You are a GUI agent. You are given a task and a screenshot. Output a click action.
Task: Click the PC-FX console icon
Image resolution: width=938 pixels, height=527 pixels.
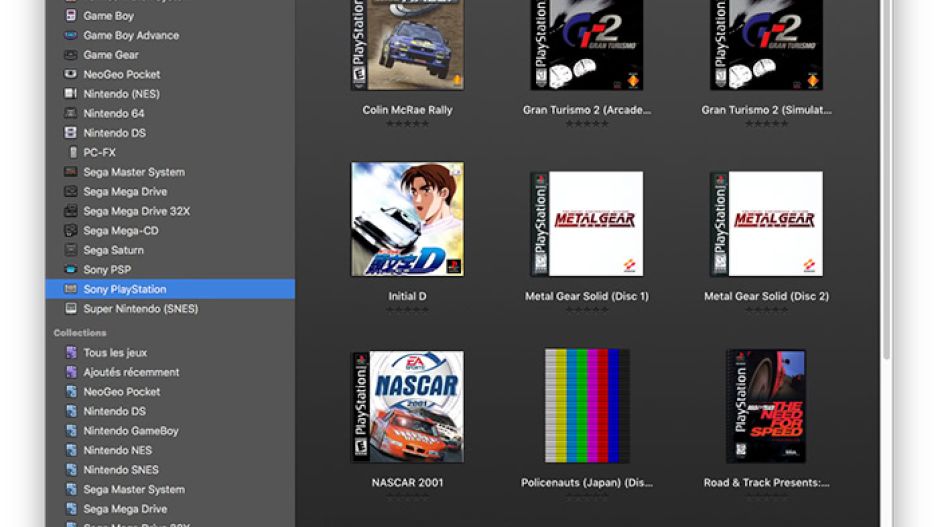point(73,153)
